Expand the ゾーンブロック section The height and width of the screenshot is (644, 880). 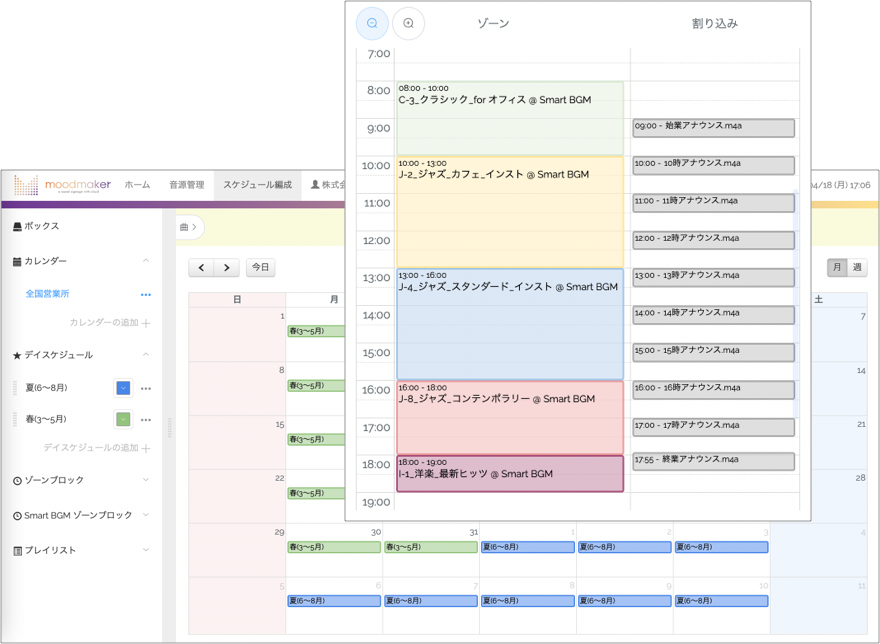(146, 480)
